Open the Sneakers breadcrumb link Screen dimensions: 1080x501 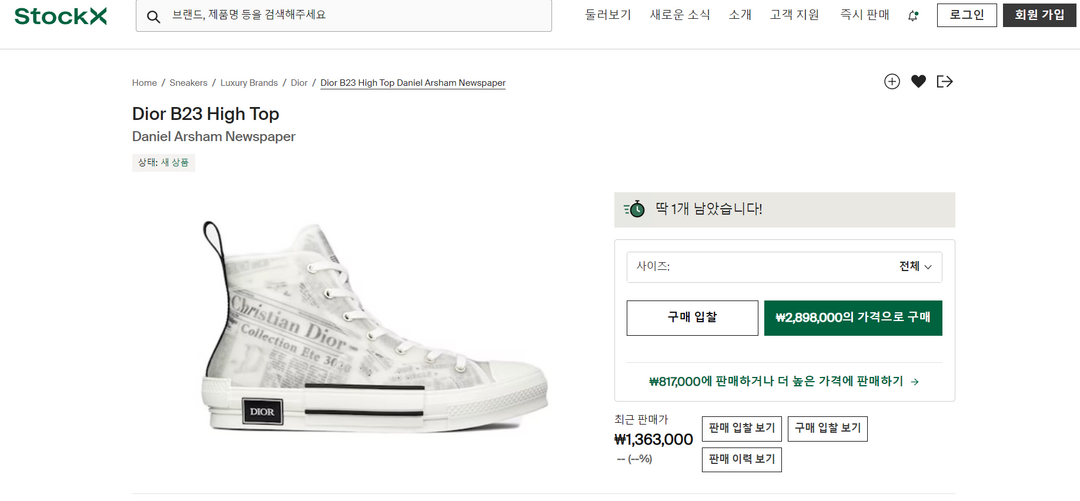point(188,83)
